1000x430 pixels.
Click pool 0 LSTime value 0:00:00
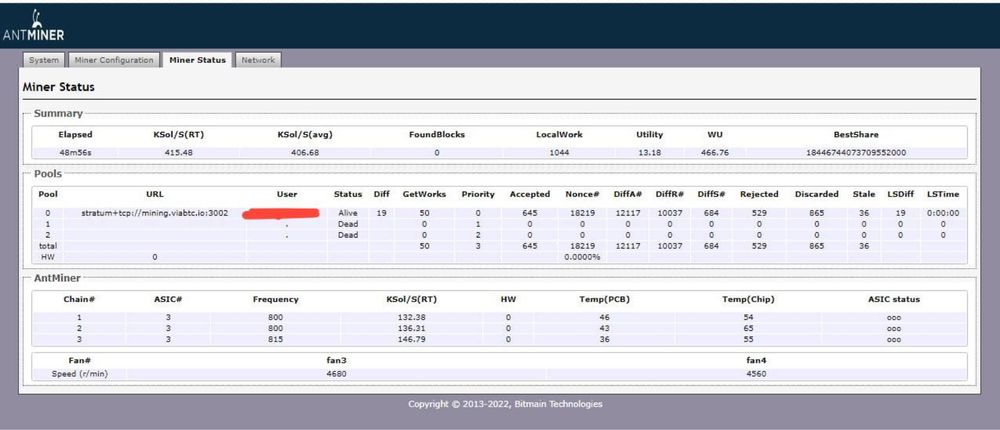click(943, 213)
